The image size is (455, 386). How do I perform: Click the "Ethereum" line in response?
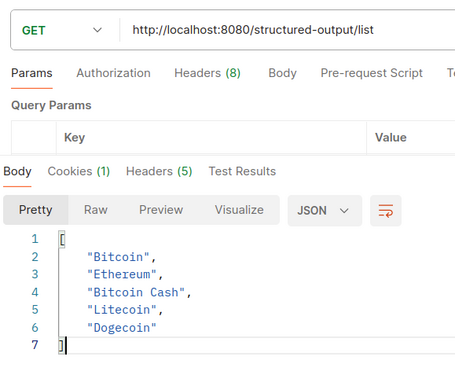(125, 274)
